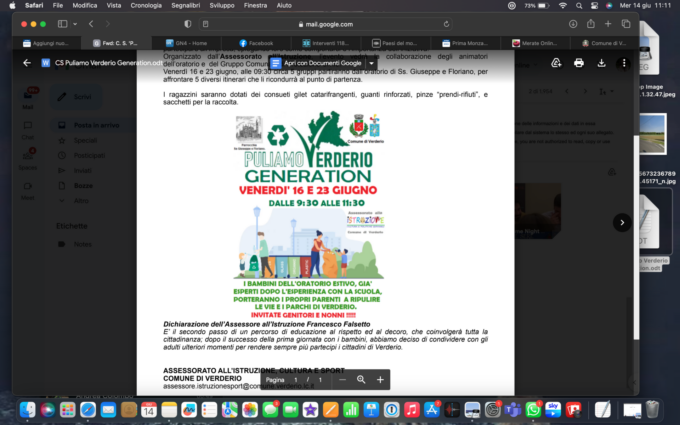This screenshot has width=680, height=425.
Task: Open the File menu
Action: point(58,5)
